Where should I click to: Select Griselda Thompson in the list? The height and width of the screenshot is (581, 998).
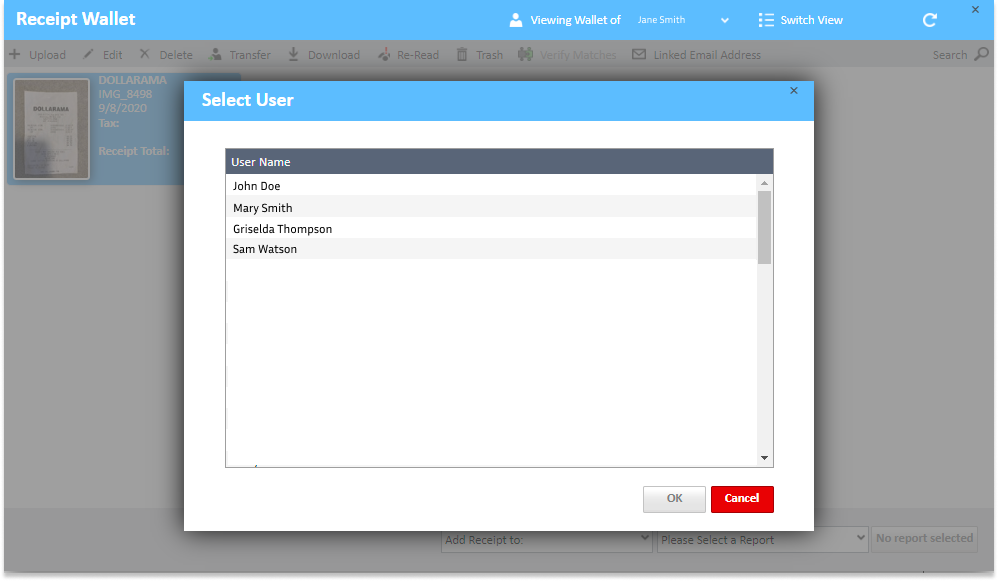[x=282, y=229]
